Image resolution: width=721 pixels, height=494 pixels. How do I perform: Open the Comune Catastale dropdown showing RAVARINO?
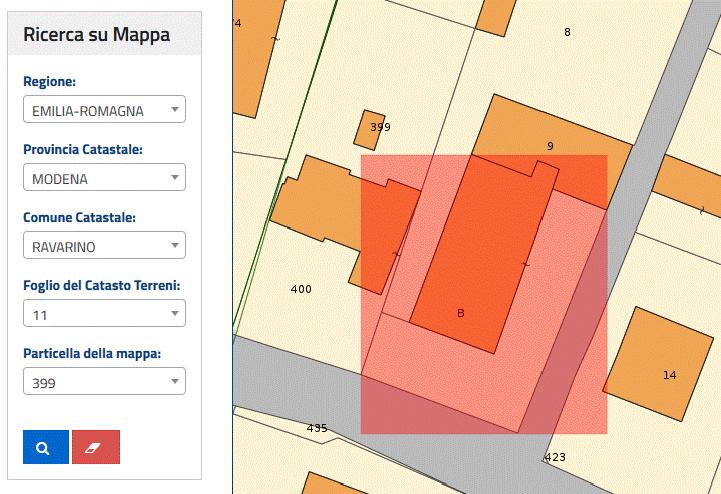point(104,245)
